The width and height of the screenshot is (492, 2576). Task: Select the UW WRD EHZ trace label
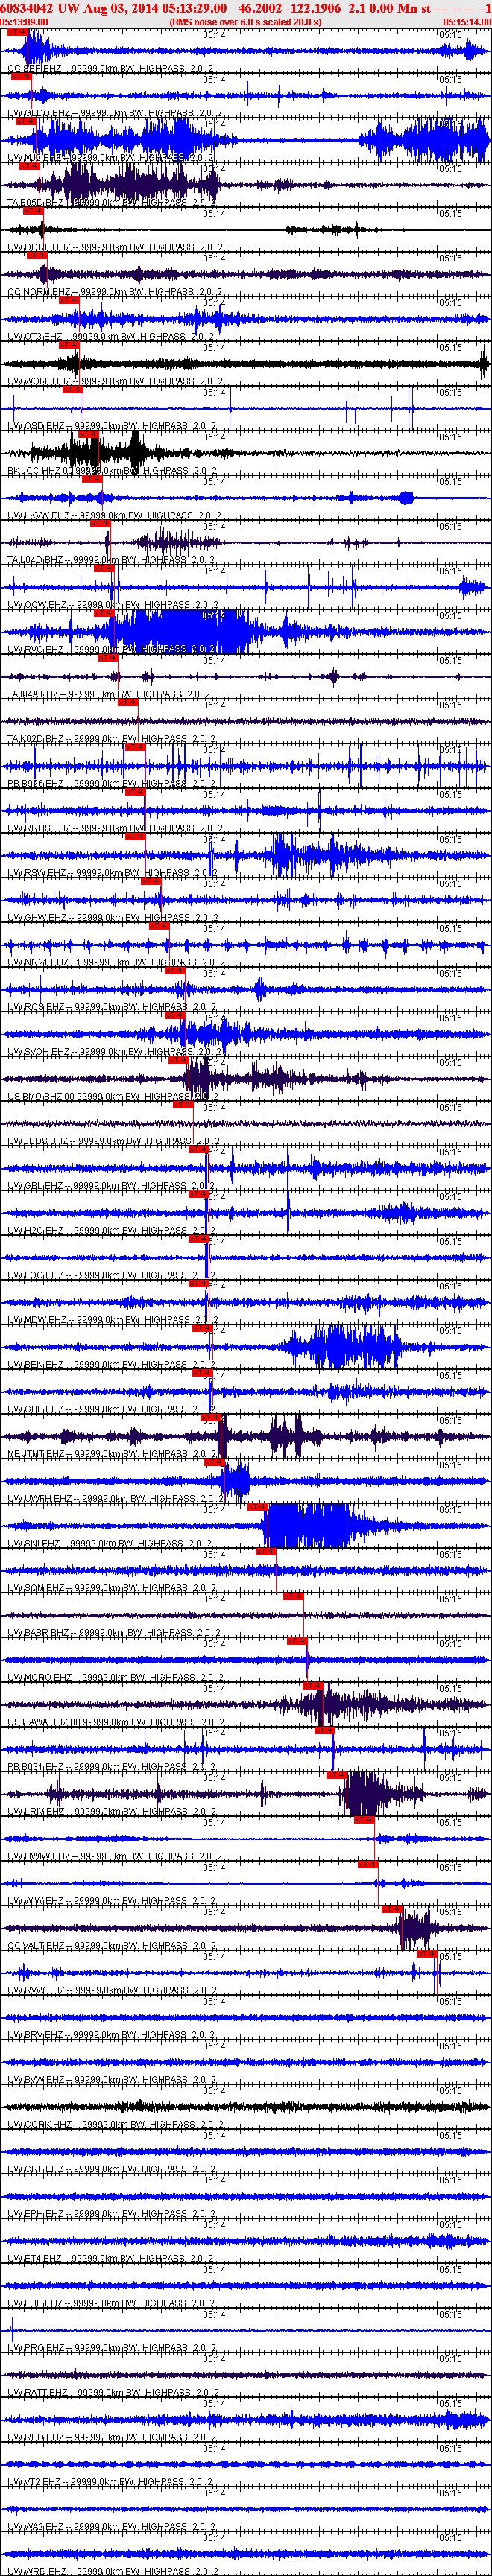click(115, 2570)
